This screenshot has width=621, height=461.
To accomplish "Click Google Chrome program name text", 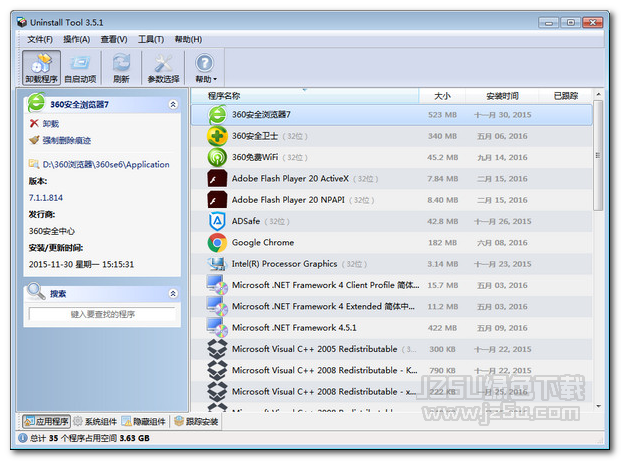I will click(263, 242).
